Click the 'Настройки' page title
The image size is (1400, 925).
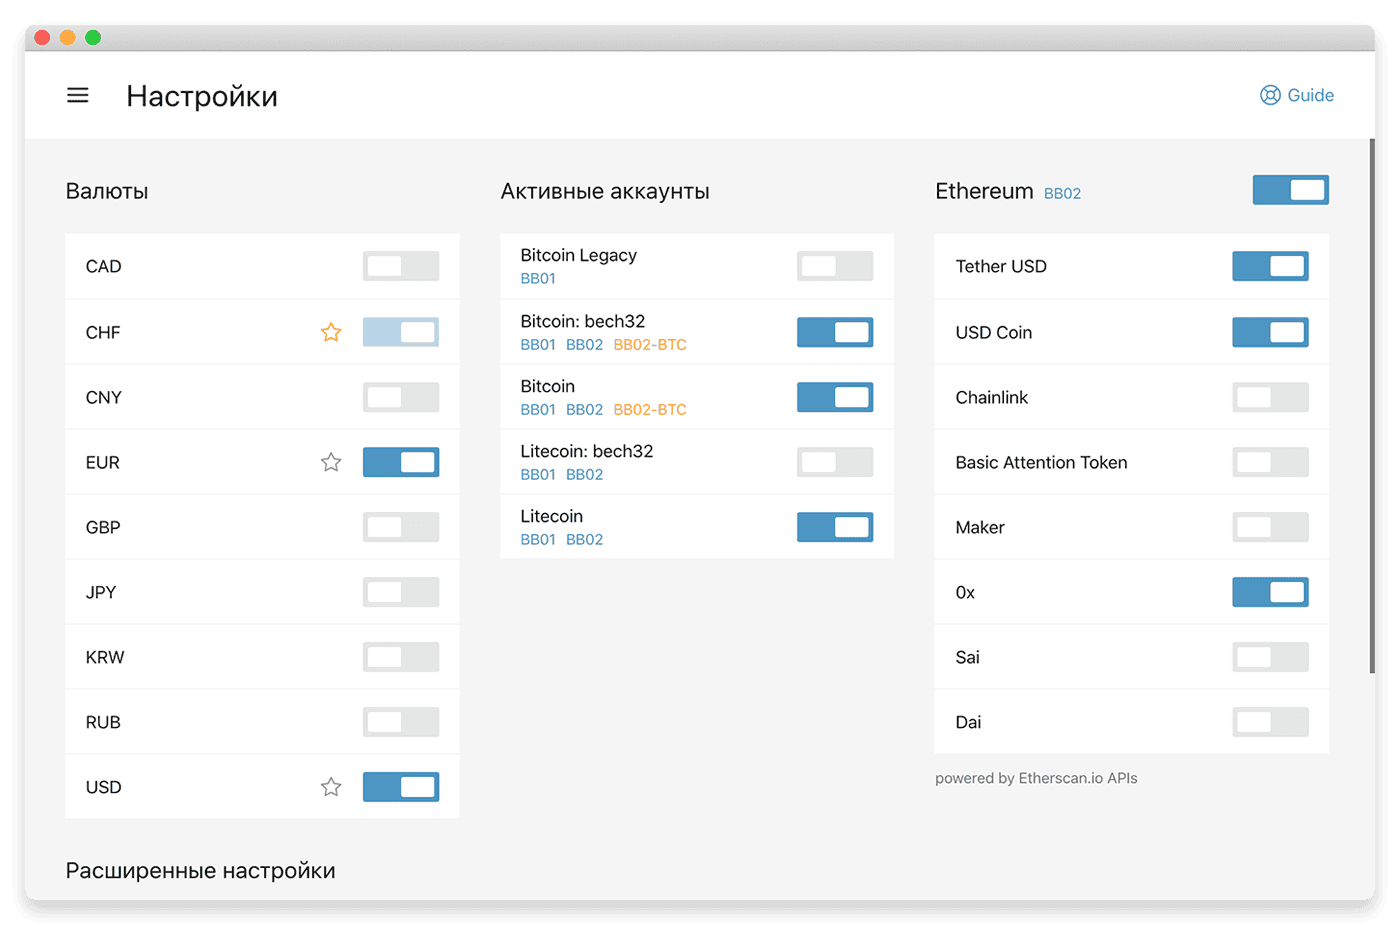(x=202, y=96)
